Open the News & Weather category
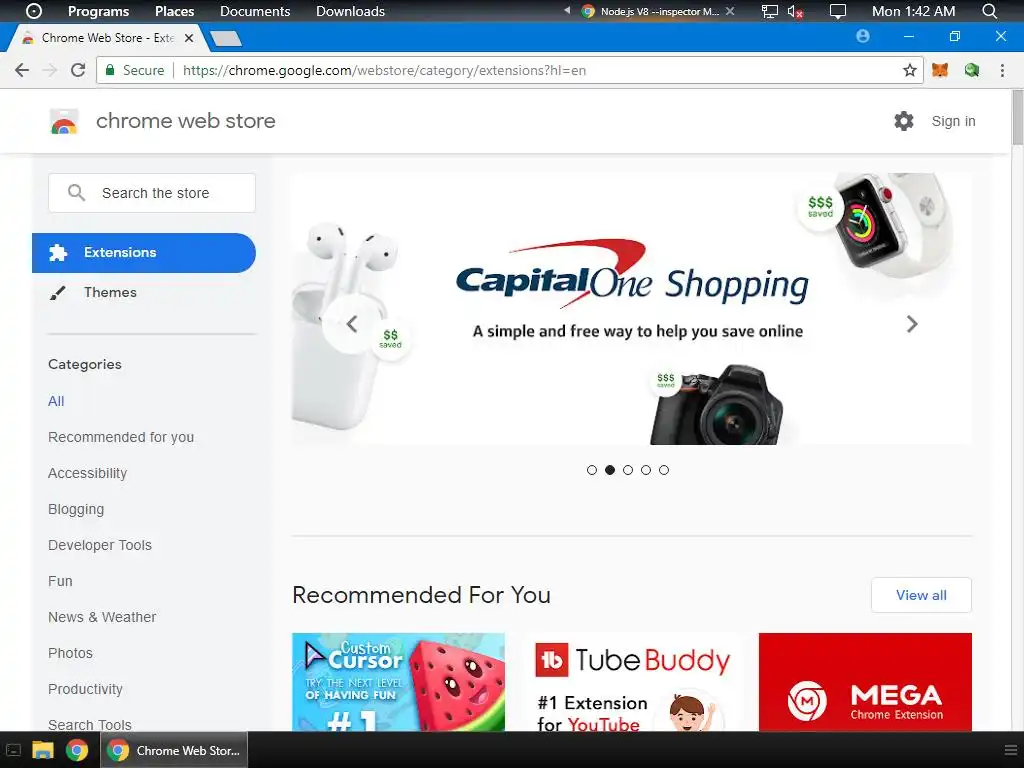Viewport: 1024px width, 768px height. coord(102,616)
